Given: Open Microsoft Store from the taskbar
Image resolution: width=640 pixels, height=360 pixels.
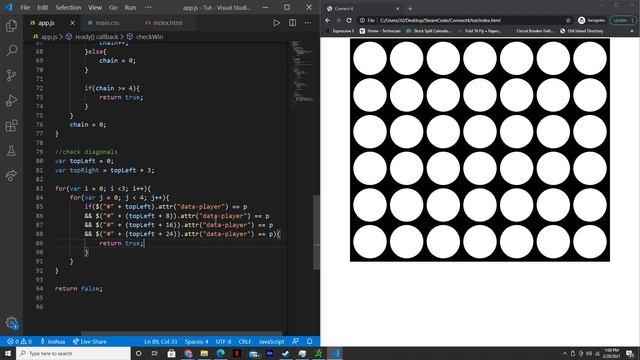Looking at the screenshot, I should coord(171,353).
